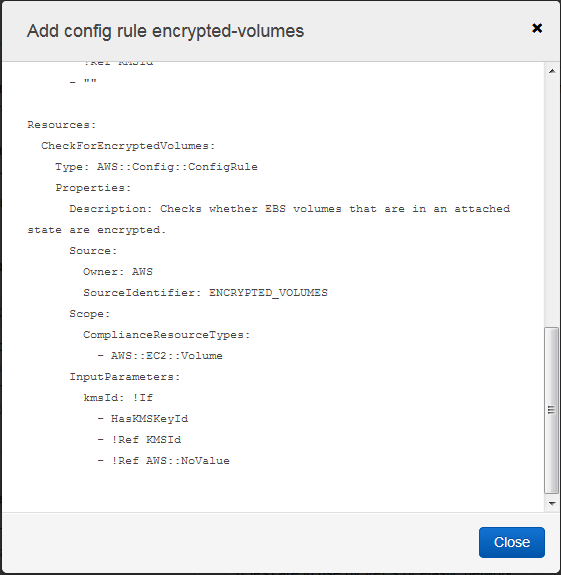
Task: Click the 'Add config rule encrypted-volumes' title
Action: [165, 31]
